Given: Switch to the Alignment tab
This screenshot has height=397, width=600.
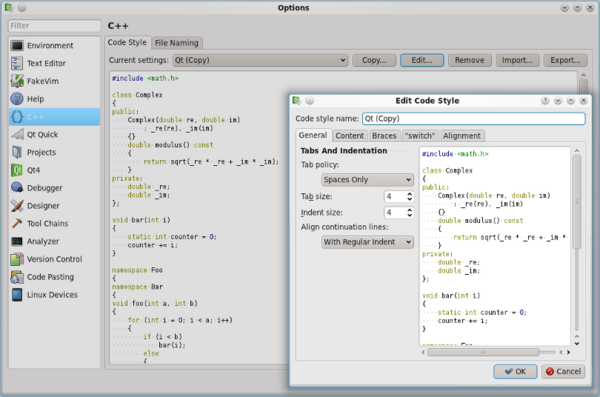Looking at the screenshot, I should (x=462, y=136).
